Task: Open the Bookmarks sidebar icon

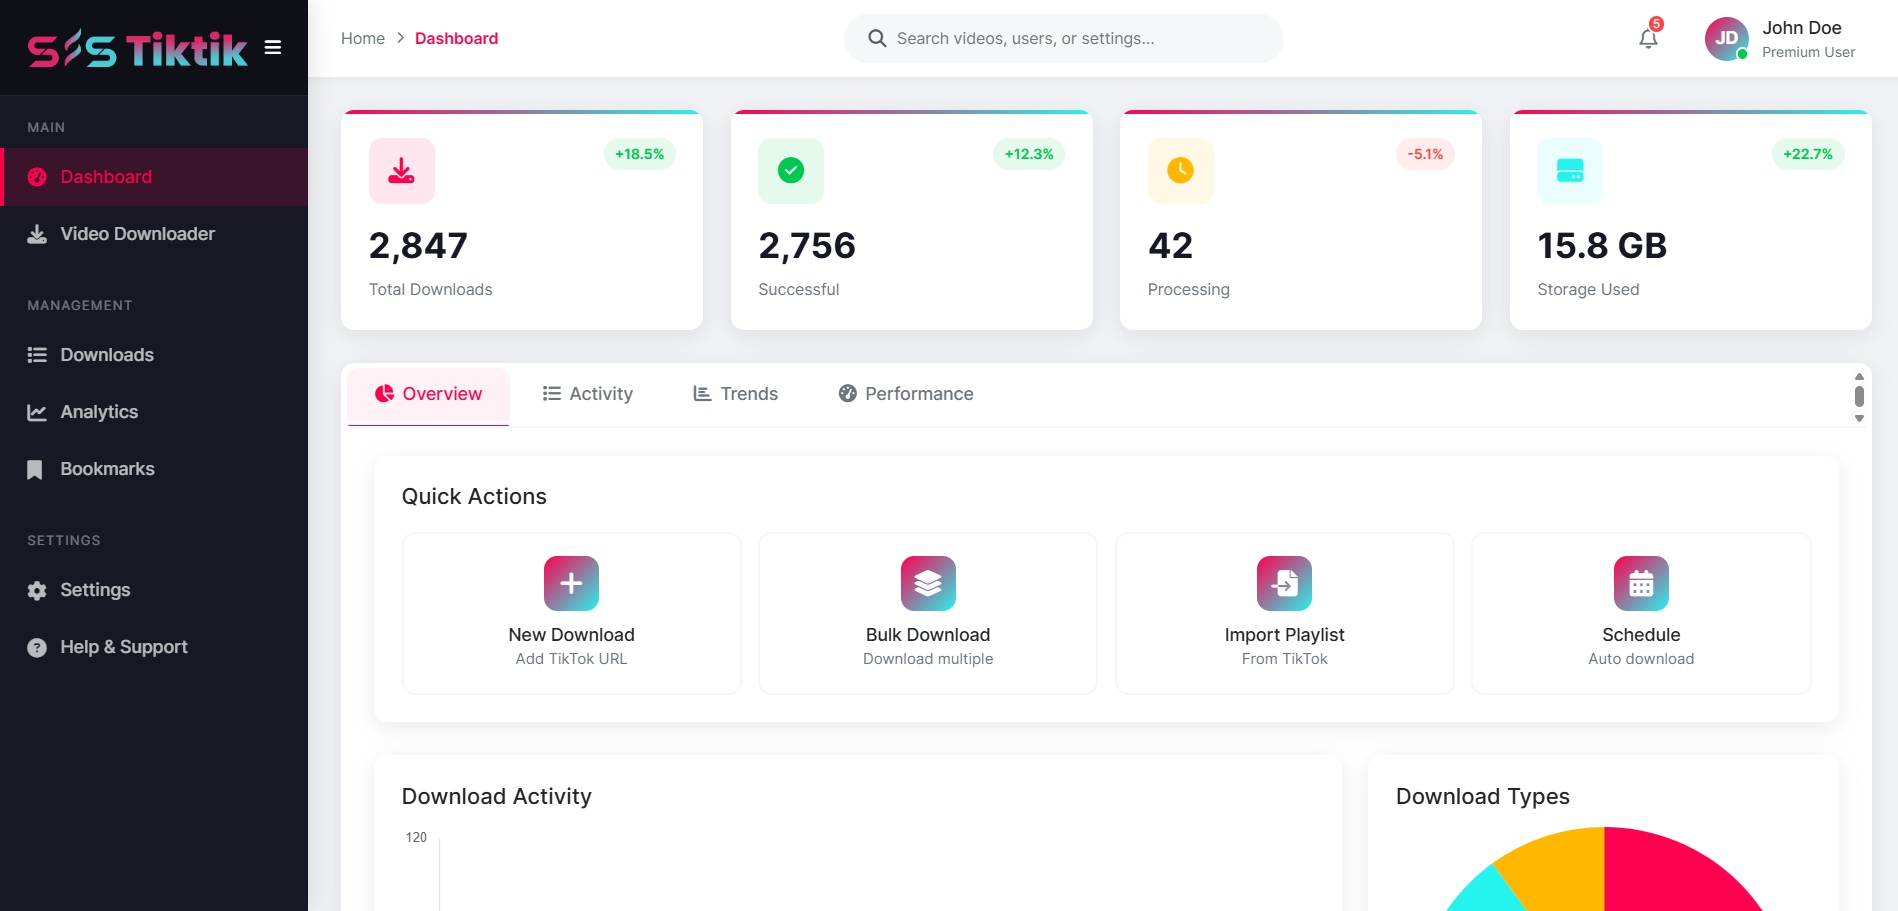Action: point(36,469)
